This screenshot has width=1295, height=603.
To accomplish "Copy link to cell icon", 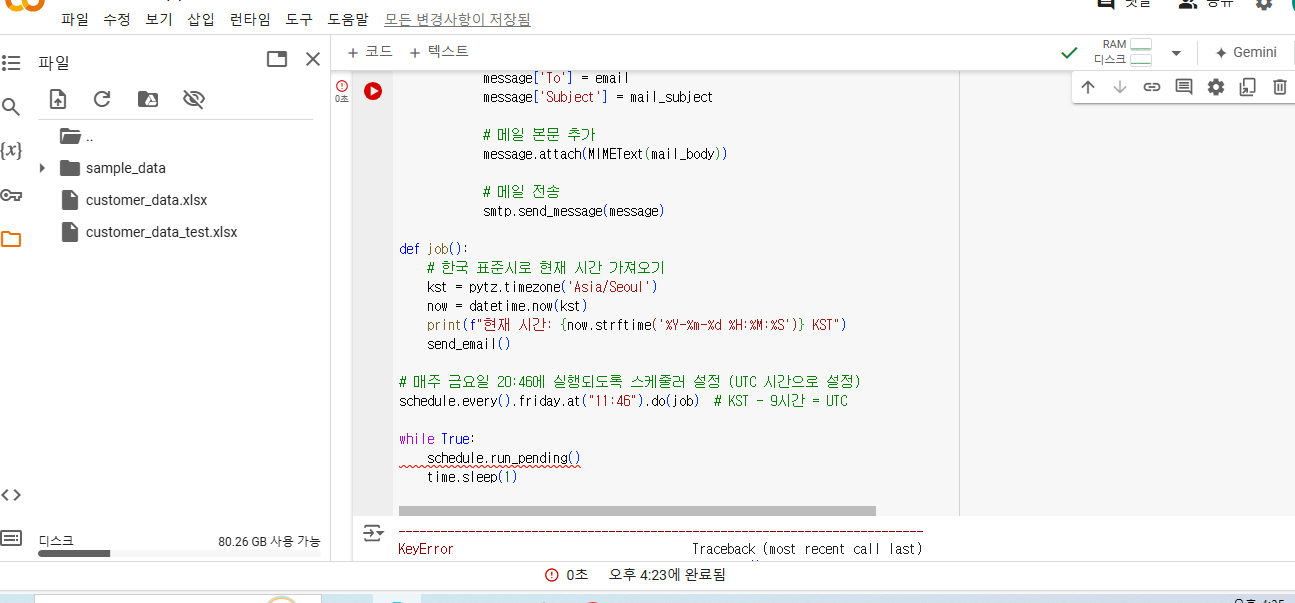I will [x=1152, y=87].
